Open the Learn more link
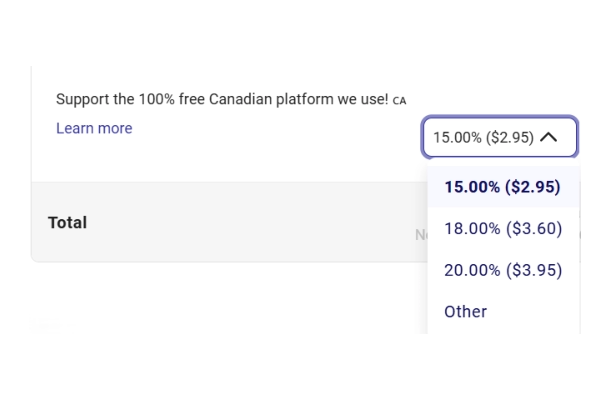 click(94, 128)
